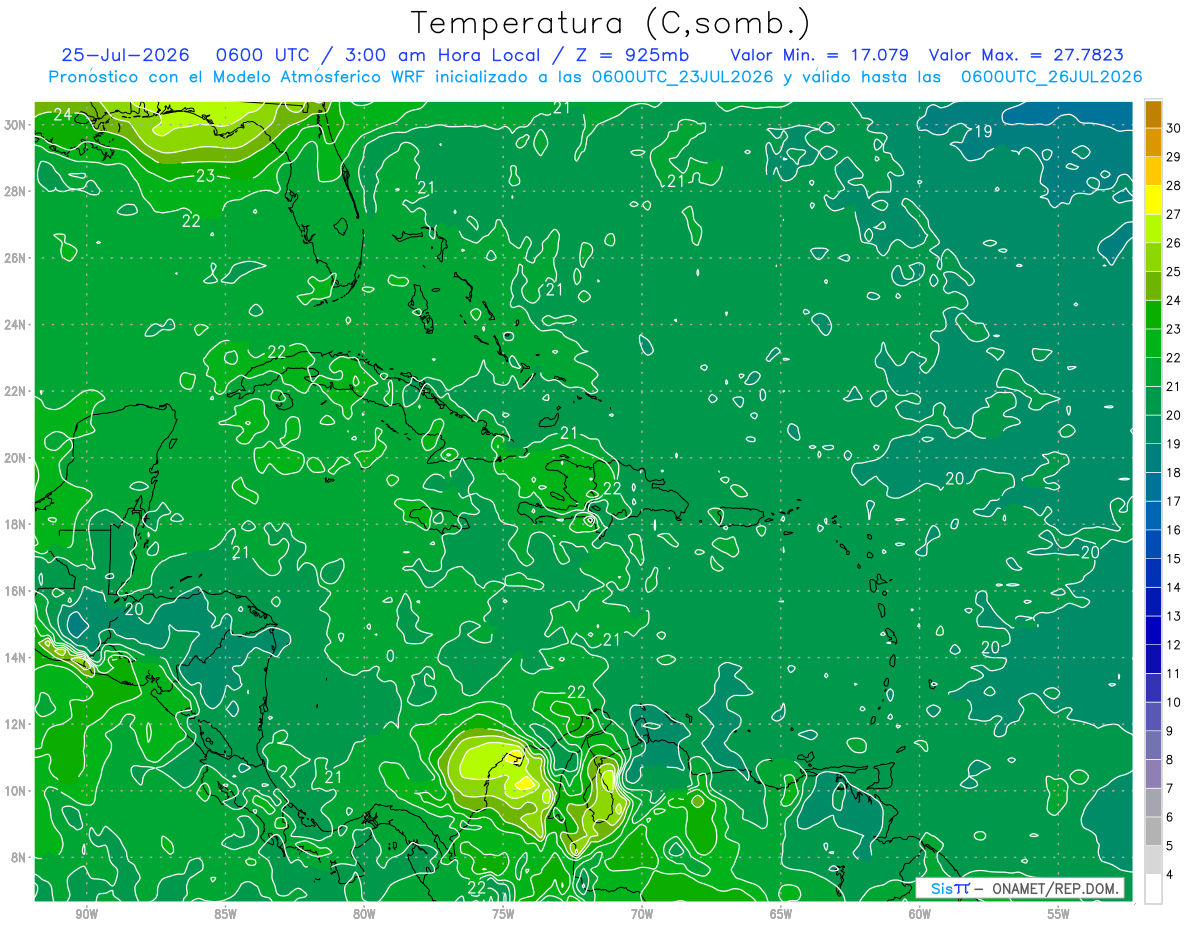
Task: Pick the teal colorbar swatch between 18 and 19
Action: pos(1153,458)
